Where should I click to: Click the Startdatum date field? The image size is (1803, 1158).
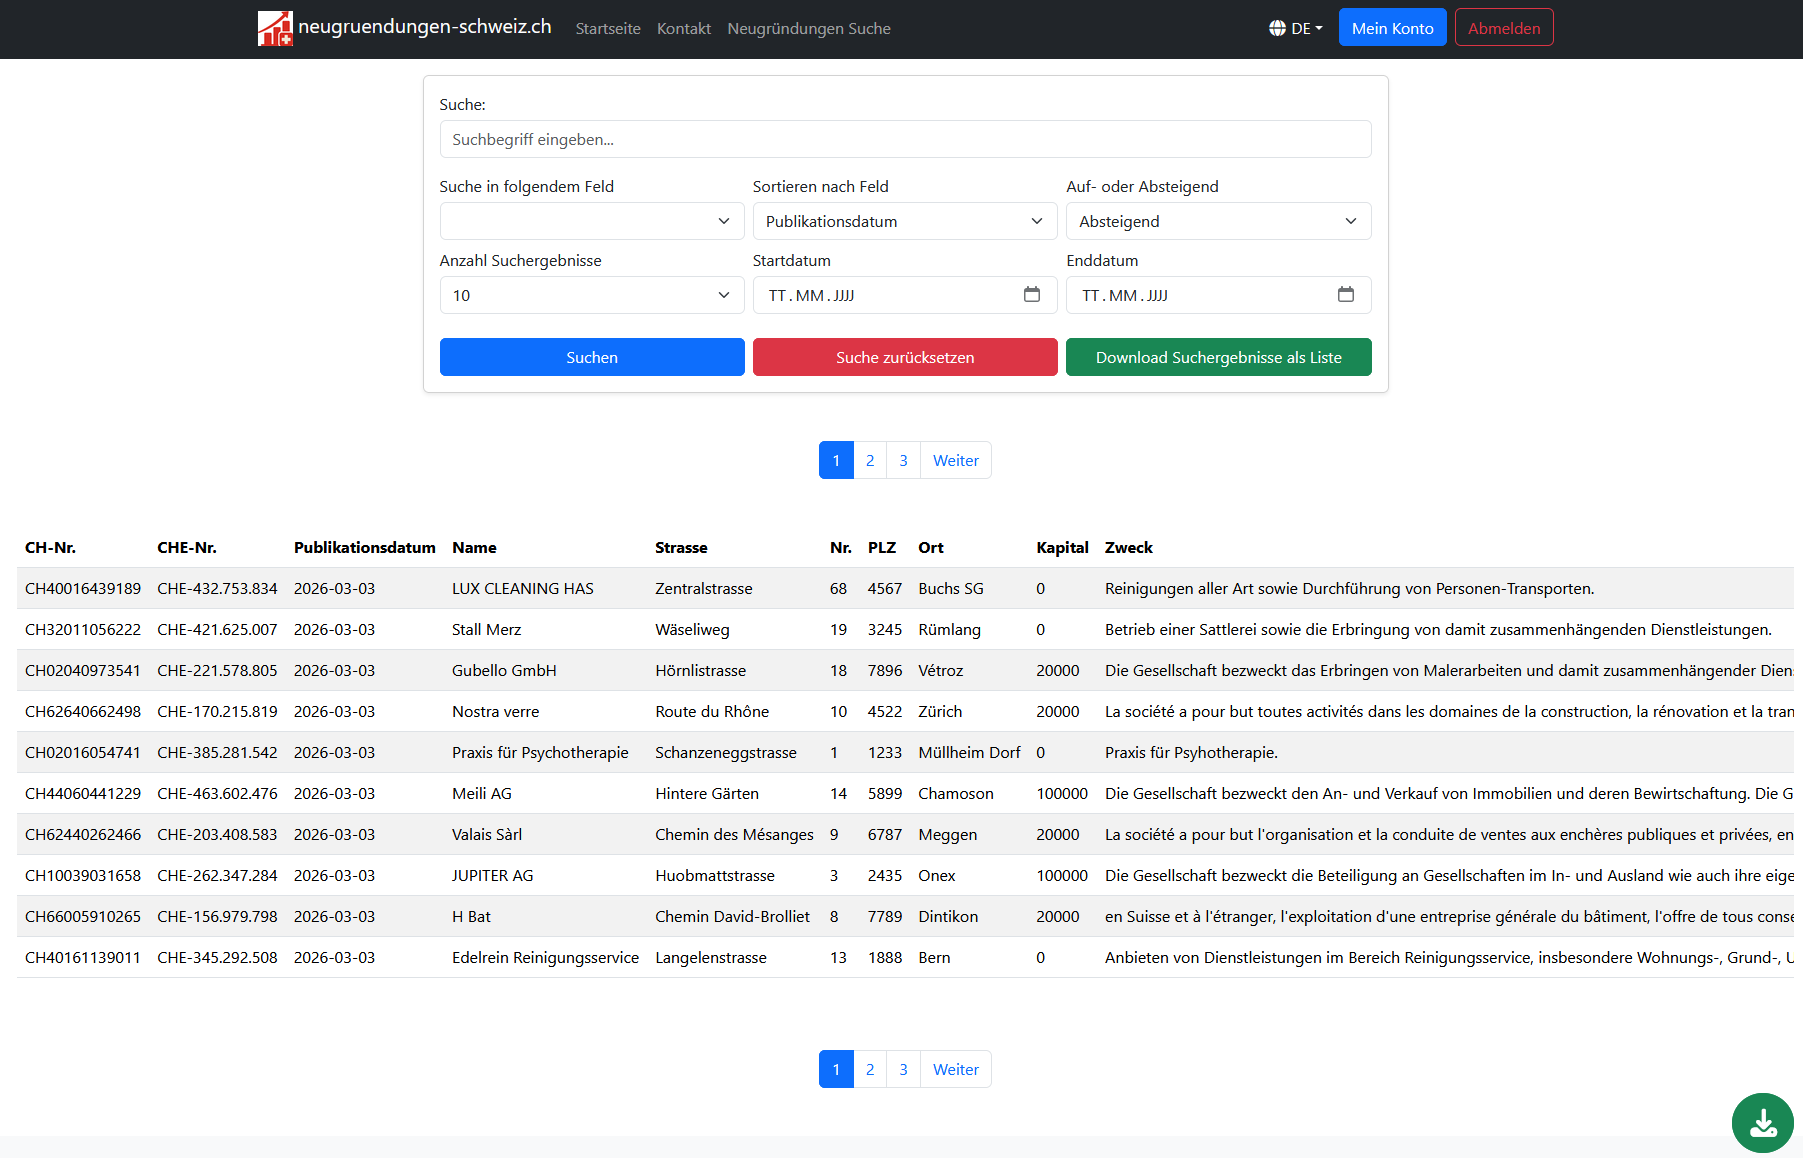905,295
